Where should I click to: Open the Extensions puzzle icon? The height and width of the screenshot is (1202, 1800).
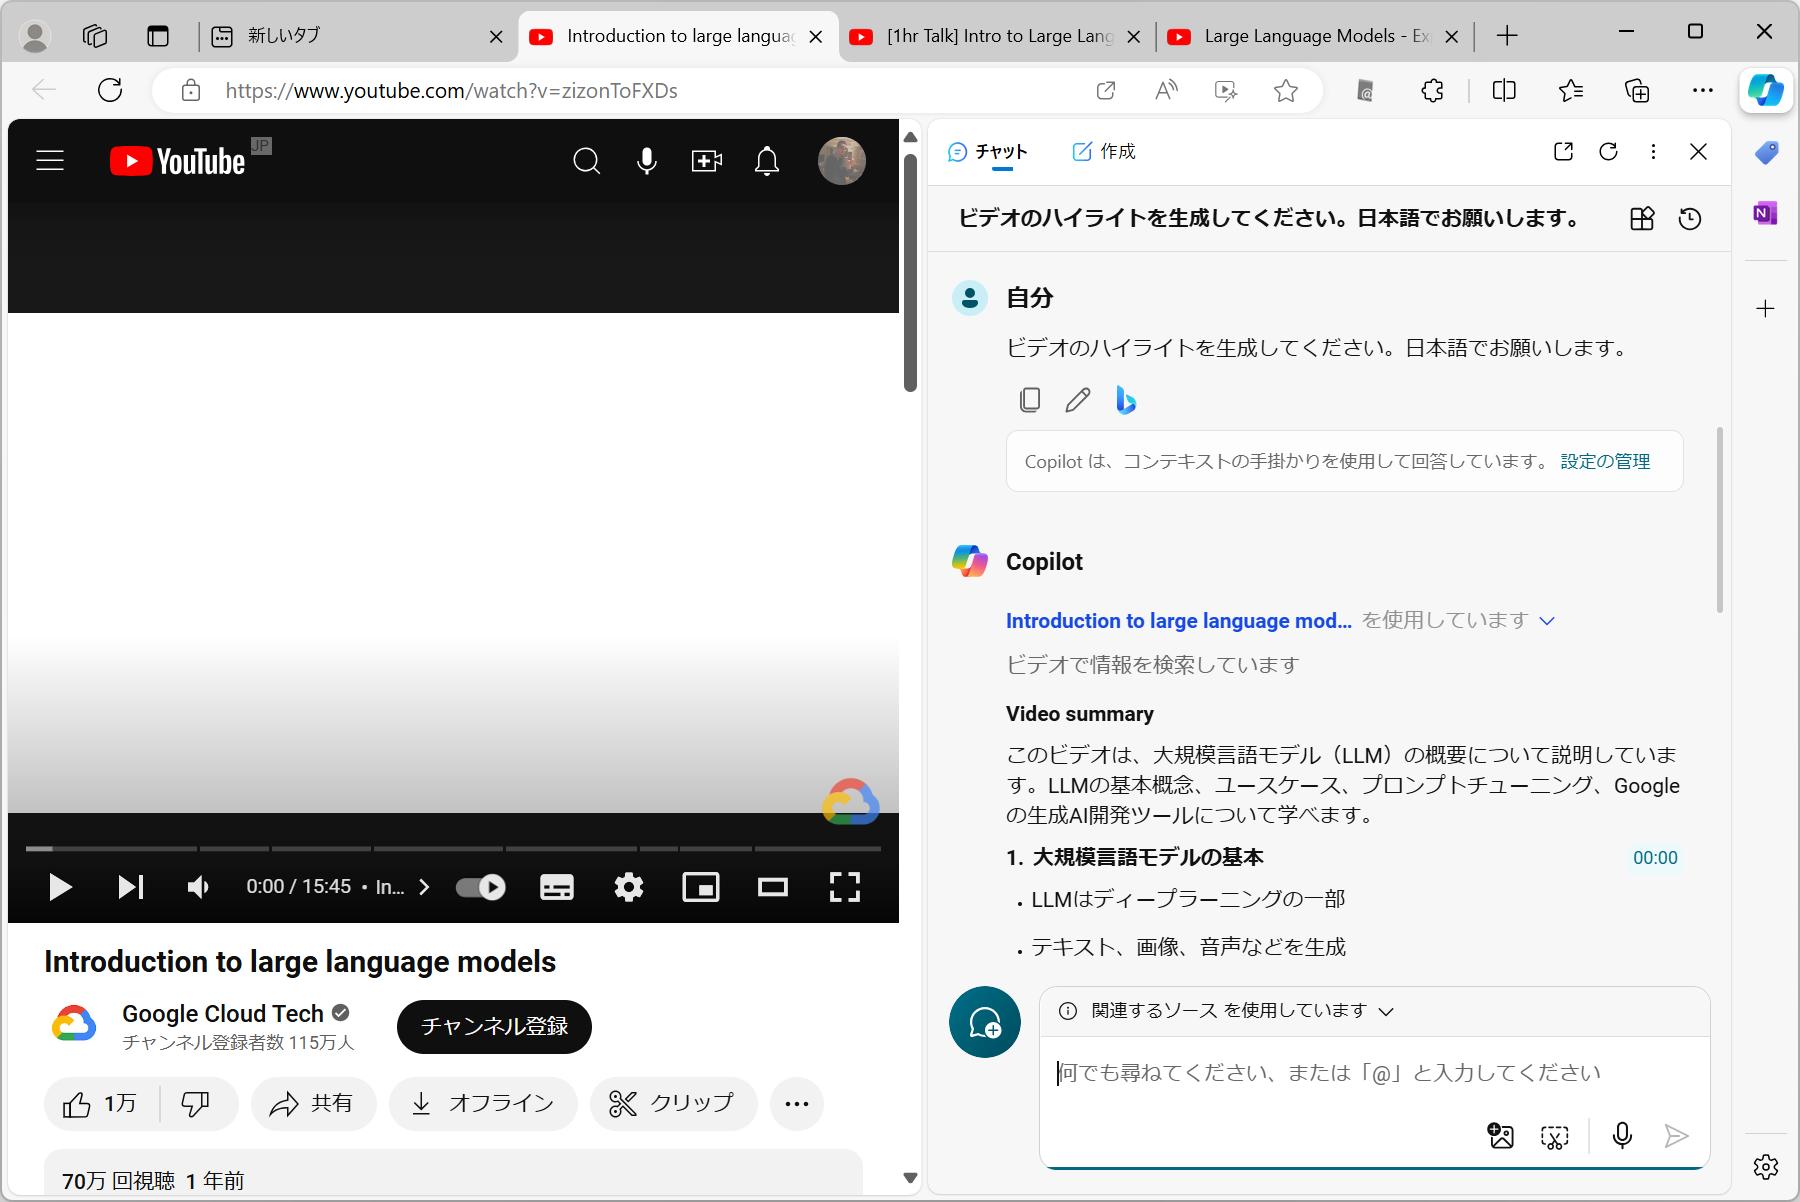pos(1432,91)
